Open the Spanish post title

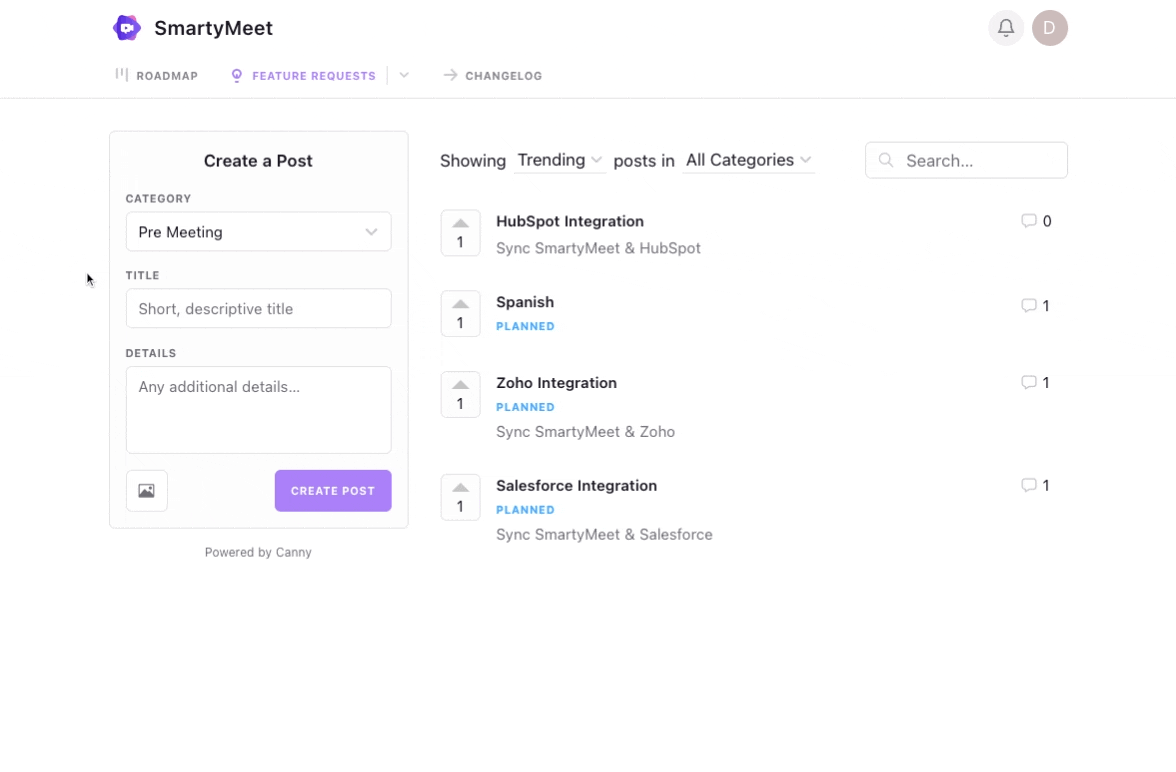coord(525,302)
